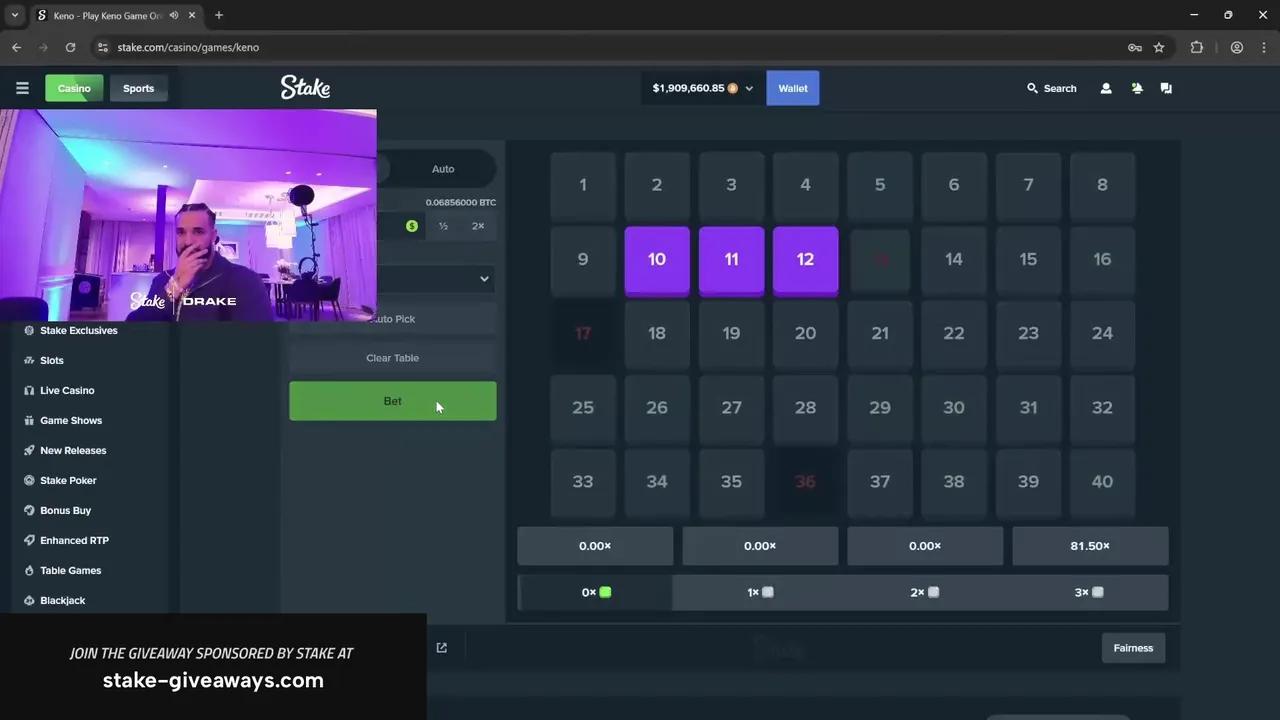
Task: Click the Stake logo
Action: tap(305, 87)
